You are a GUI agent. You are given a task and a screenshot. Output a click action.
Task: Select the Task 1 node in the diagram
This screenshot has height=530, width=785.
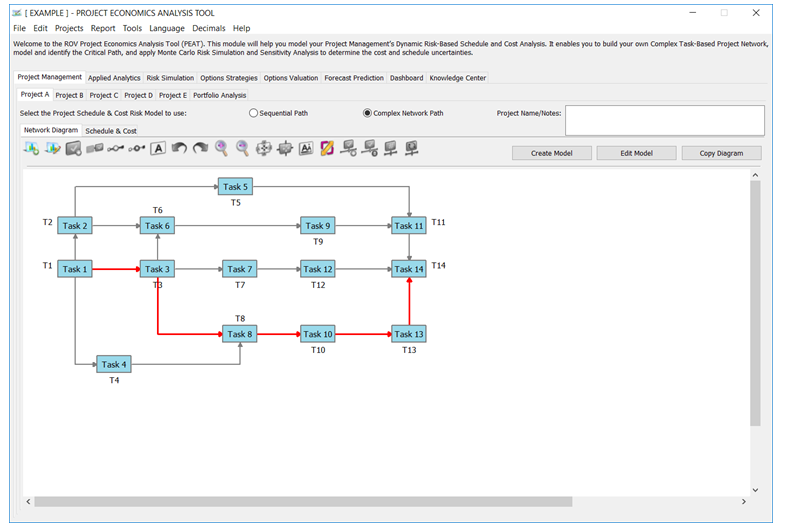coord(75,269)
